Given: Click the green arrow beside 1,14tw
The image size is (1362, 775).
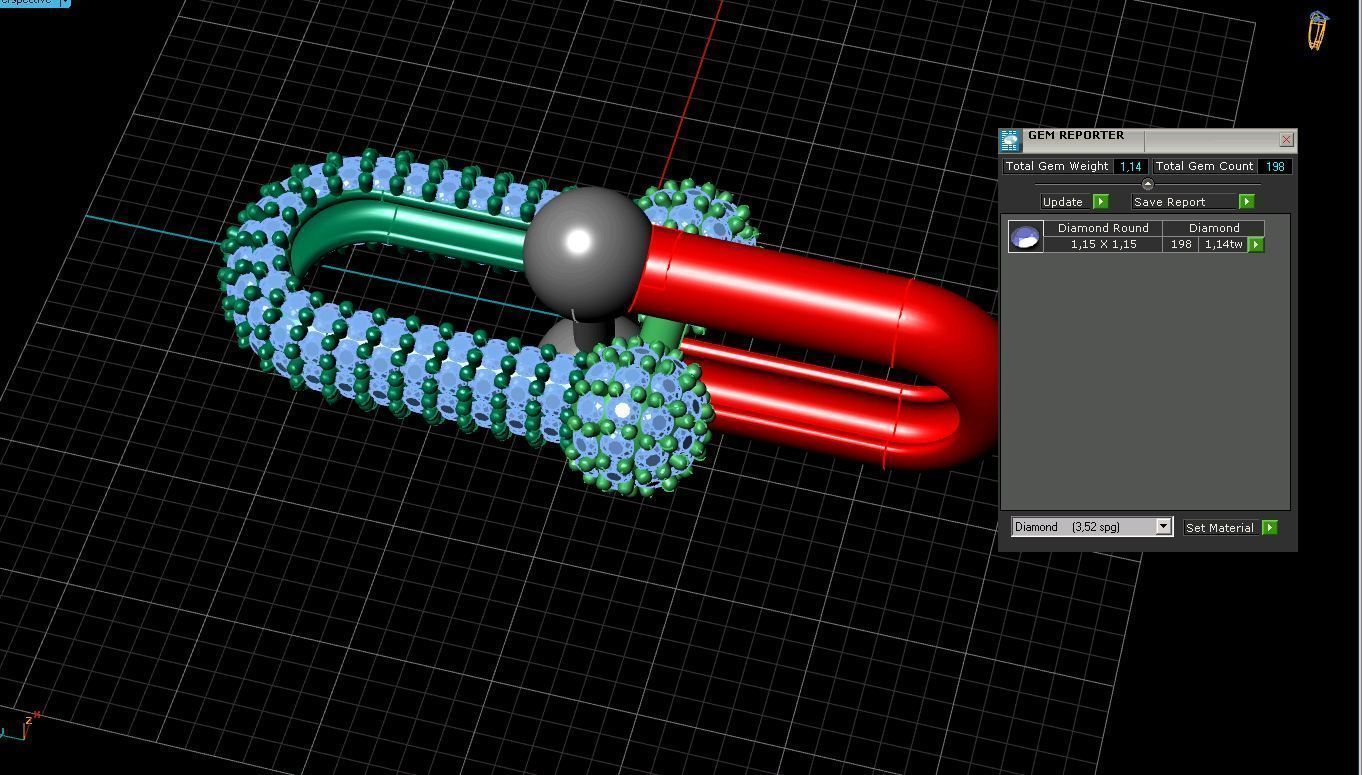Looking at the screenshot, I should pyautogui.click(x=1256, y=244).
